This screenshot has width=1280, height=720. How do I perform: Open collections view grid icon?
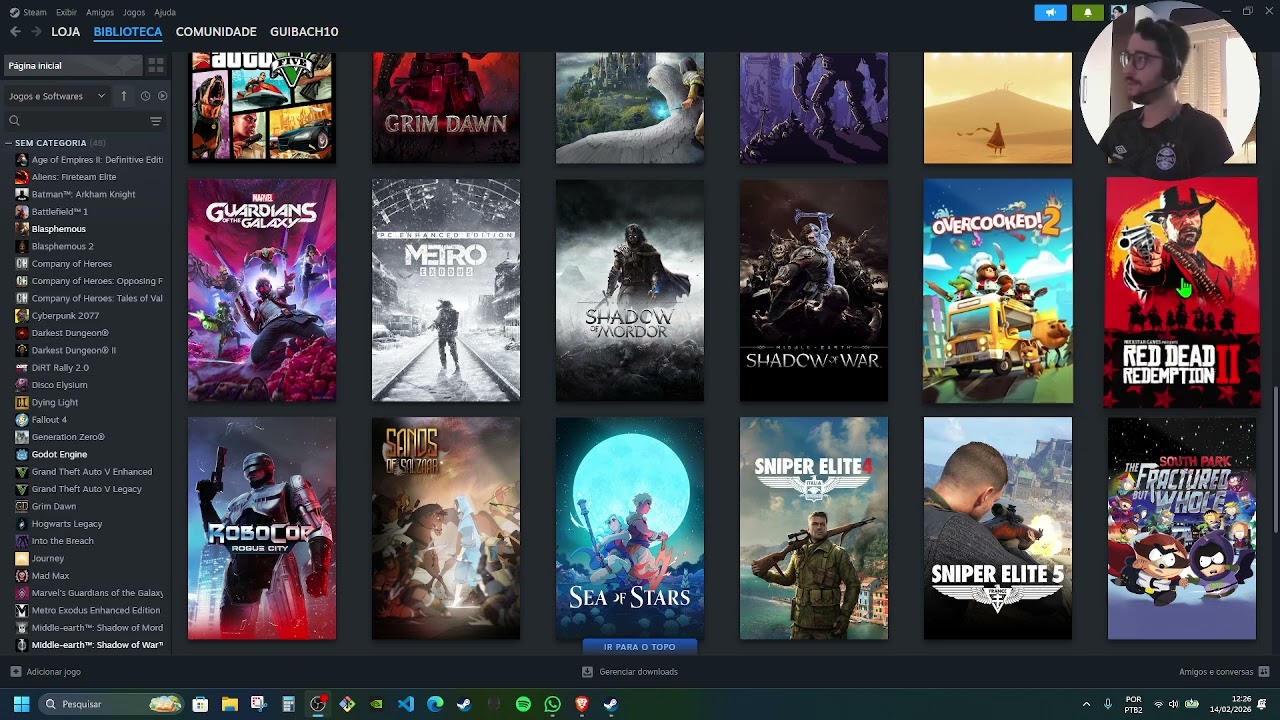pos(156,65)
